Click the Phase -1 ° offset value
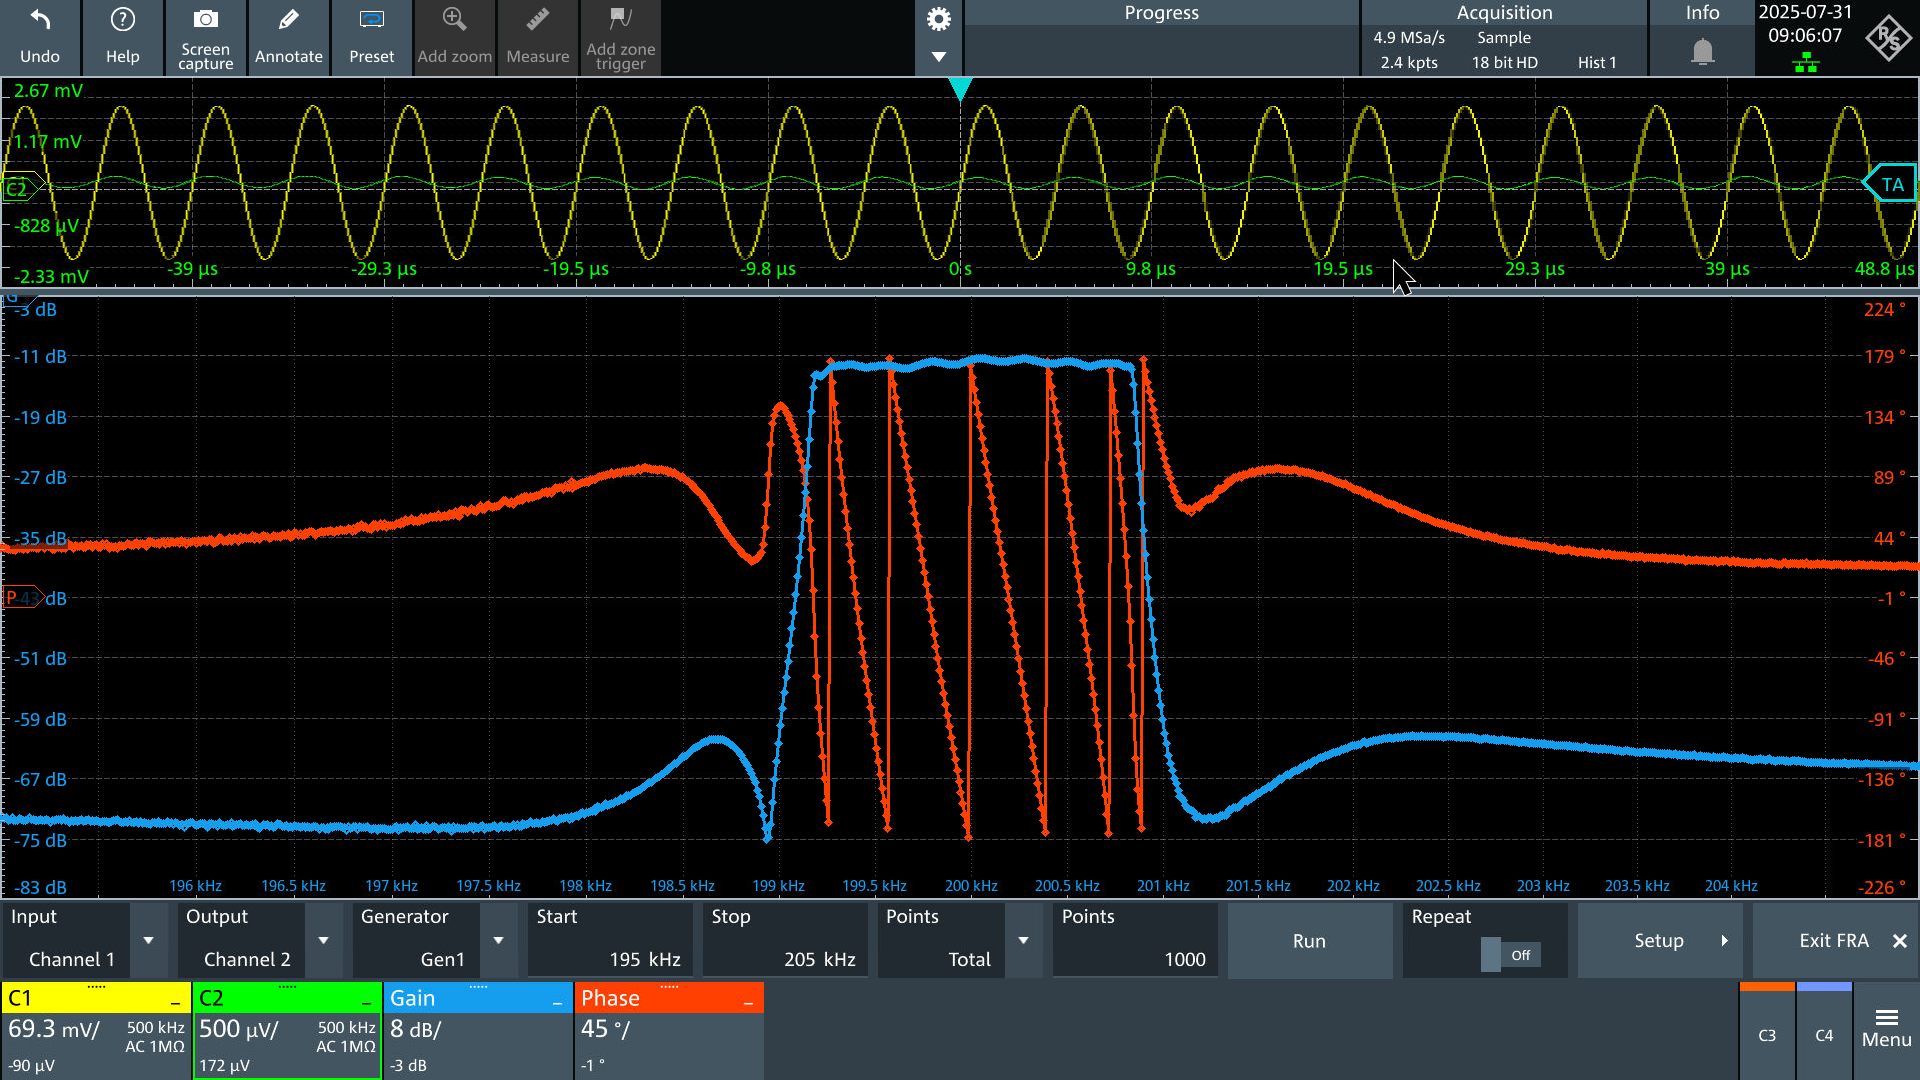Image resolution: width=1920 pixels, height=1080 pixels. coord(593,1065)
